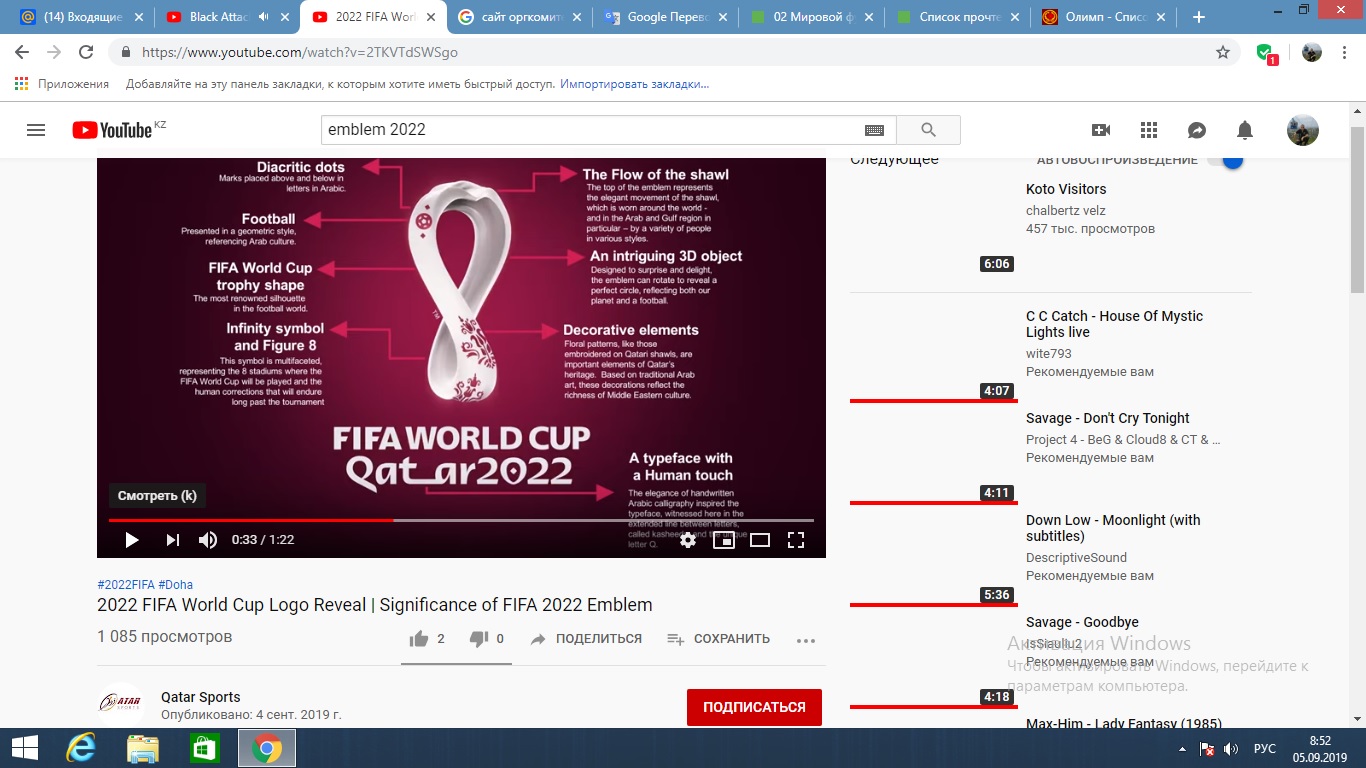Open the taskbar volume speaker icon
This screenshot has width=1366, height=768.
(x=1232, y=748)
